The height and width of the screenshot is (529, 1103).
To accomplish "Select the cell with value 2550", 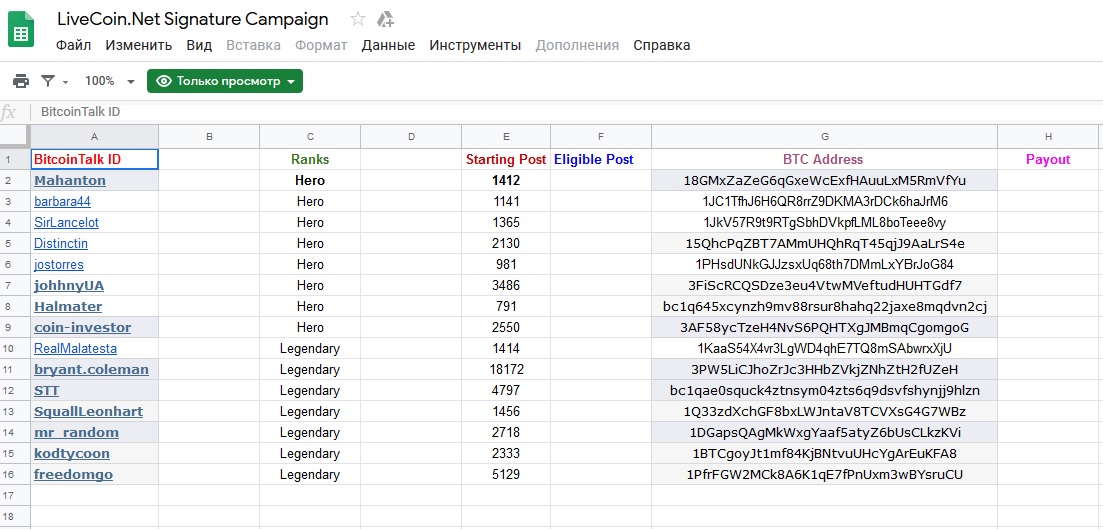I will (x=506, y=328).
